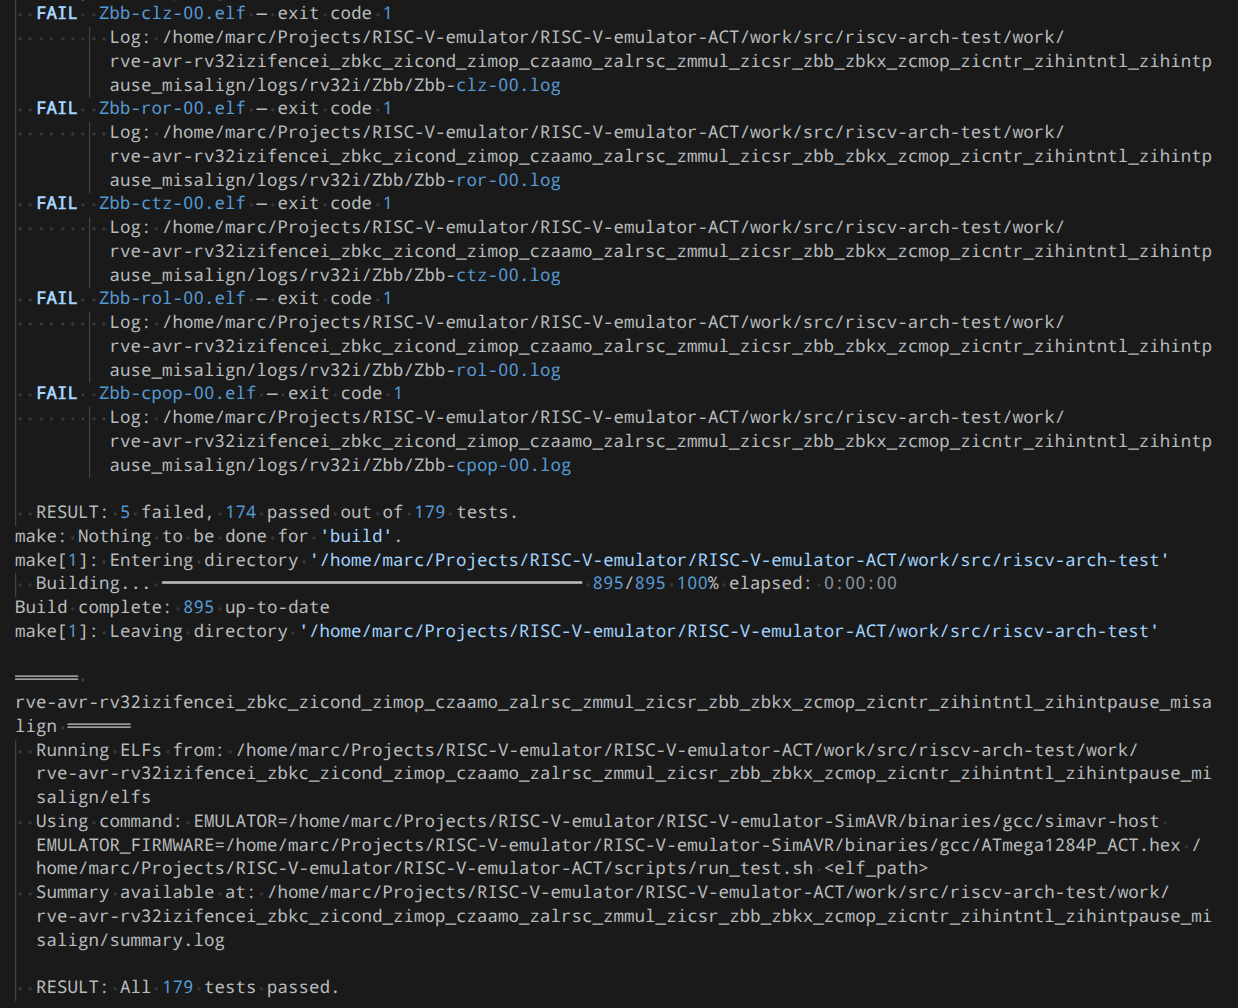Click the 'Running ELFs from' path

tap(624, 773)
